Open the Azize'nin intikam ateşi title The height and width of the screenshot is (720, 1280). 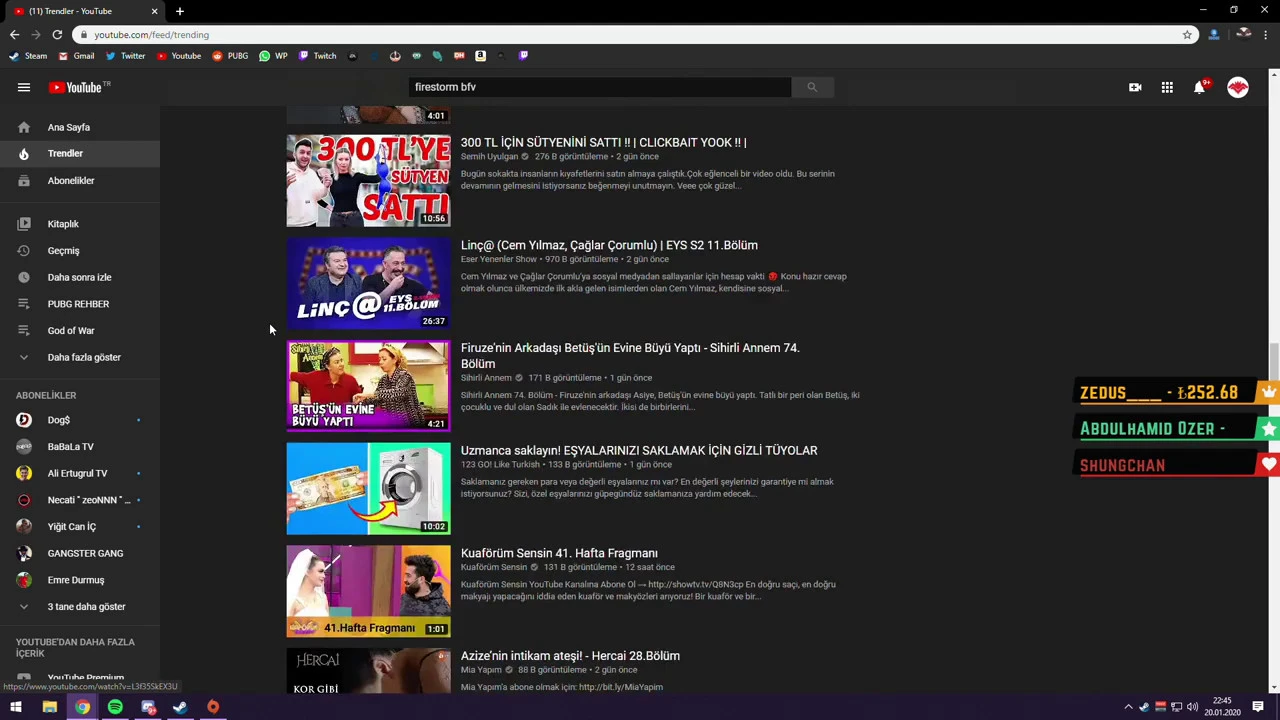570,656
